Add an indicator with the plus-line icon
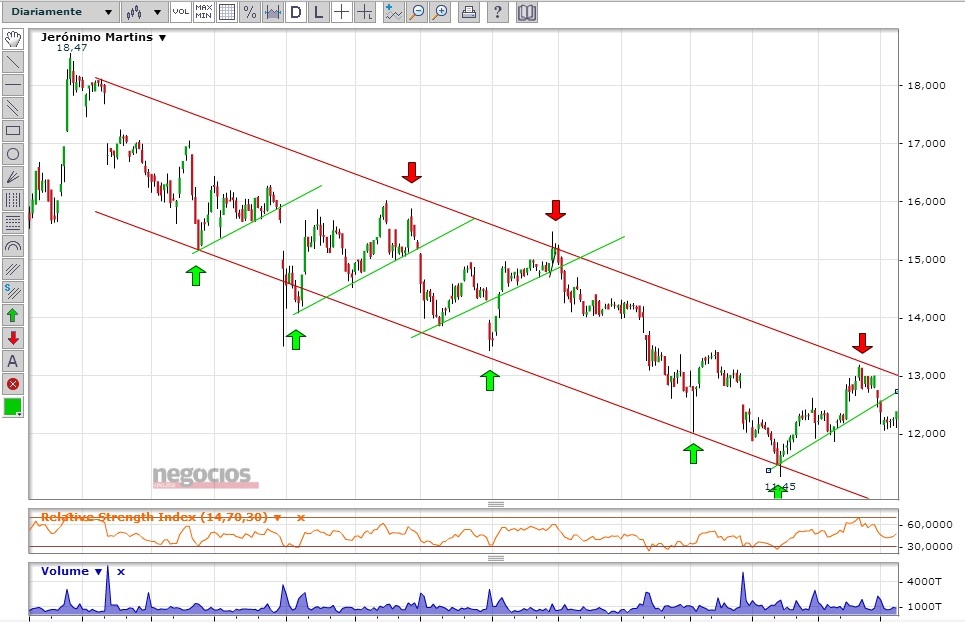This screenshot has height=622, width=965. [x=393, y=12]
